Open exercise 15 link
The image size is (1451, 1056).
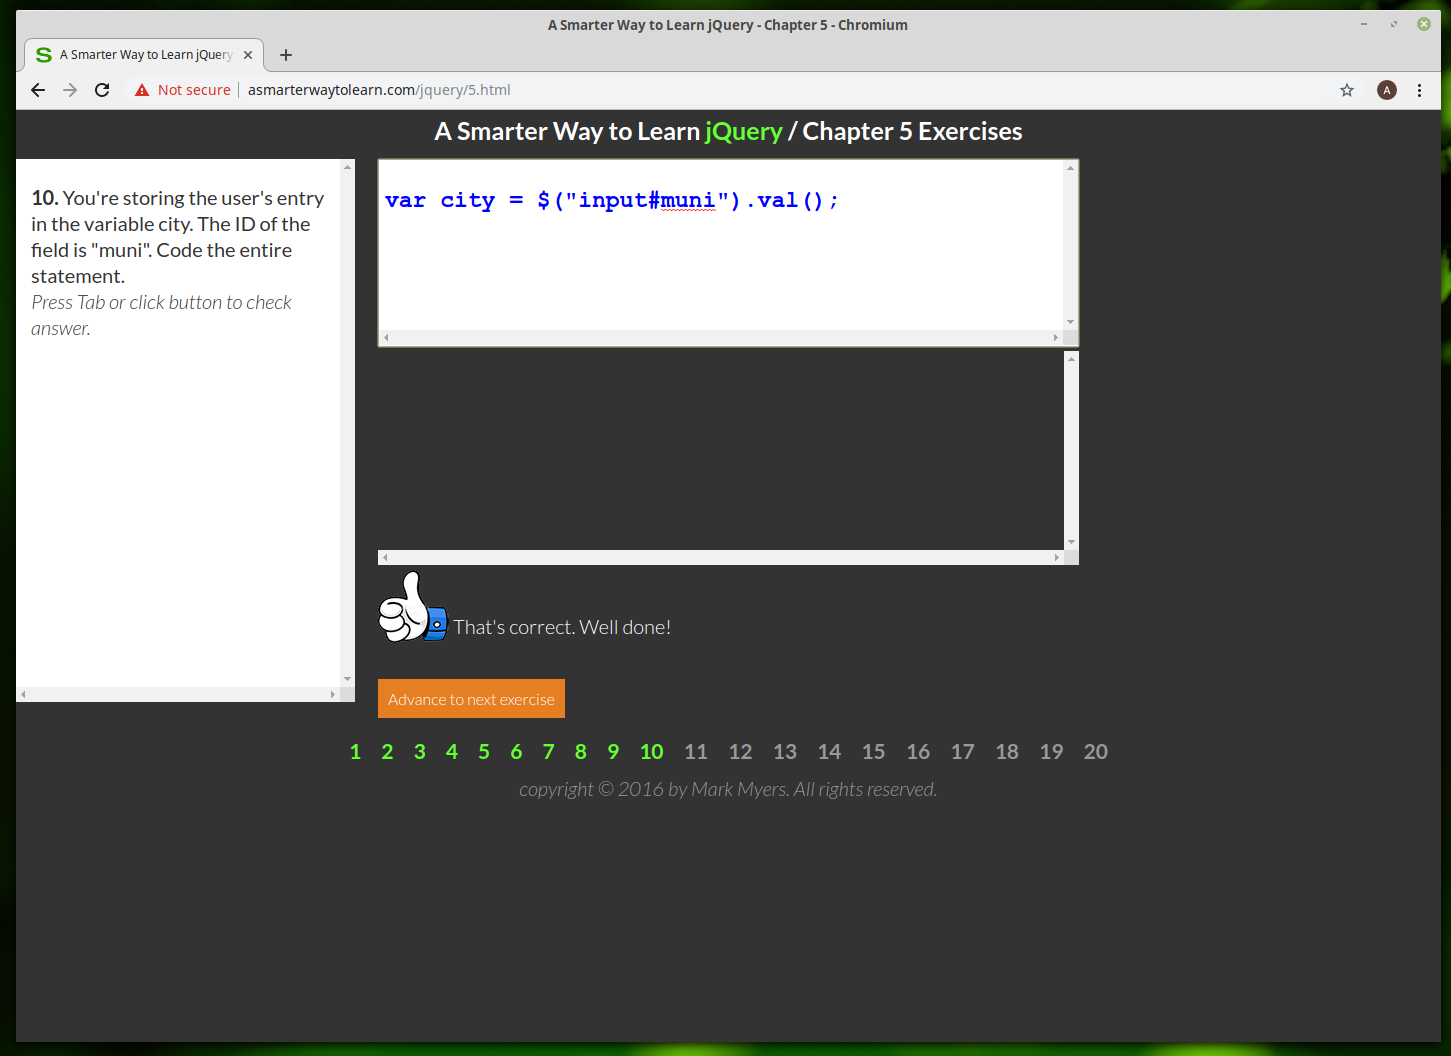coord(873,752)
